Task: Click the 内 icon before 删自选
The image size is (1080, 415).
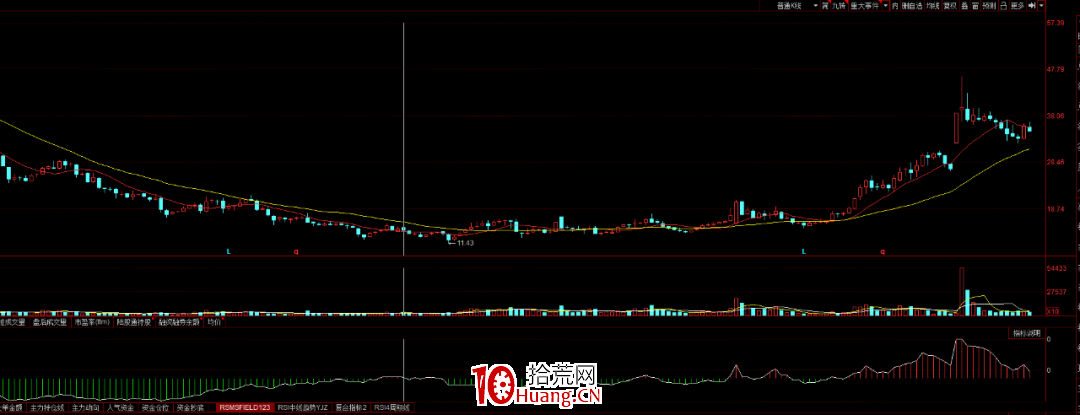Action: [895, 6]
